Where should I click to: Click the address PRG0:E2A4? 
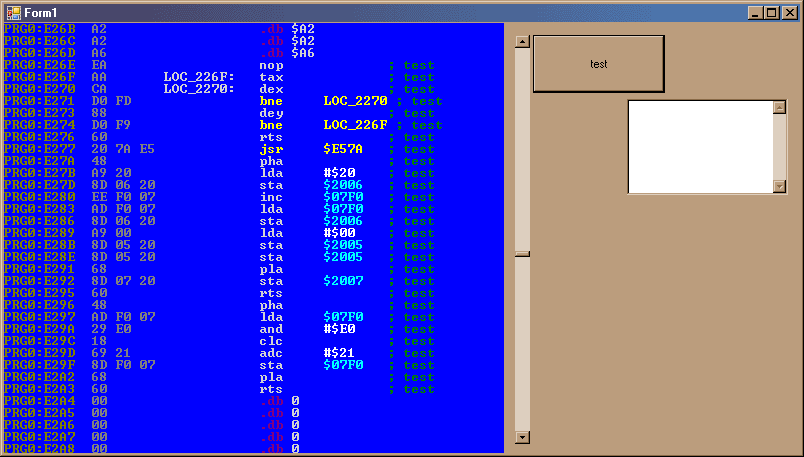[x=39, y=401]
